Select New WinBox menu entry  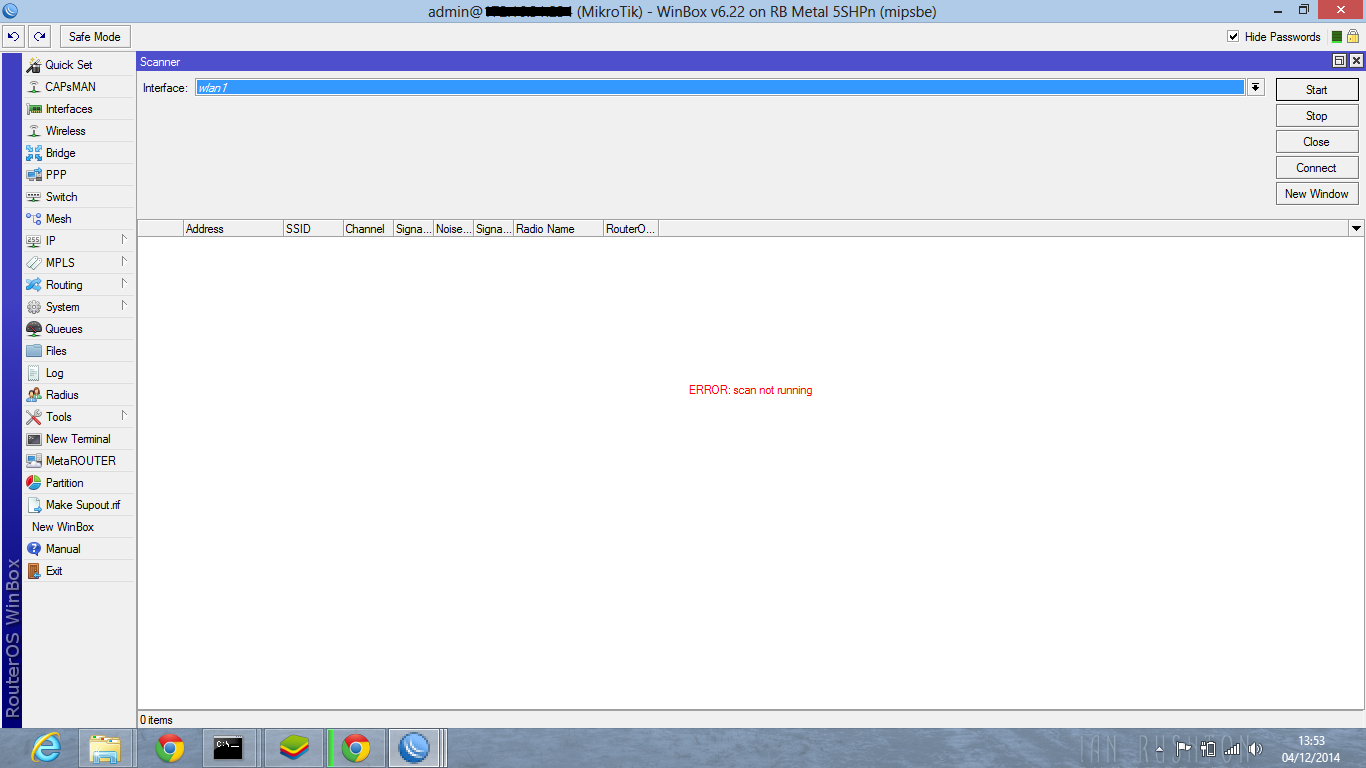click(78, 527)
